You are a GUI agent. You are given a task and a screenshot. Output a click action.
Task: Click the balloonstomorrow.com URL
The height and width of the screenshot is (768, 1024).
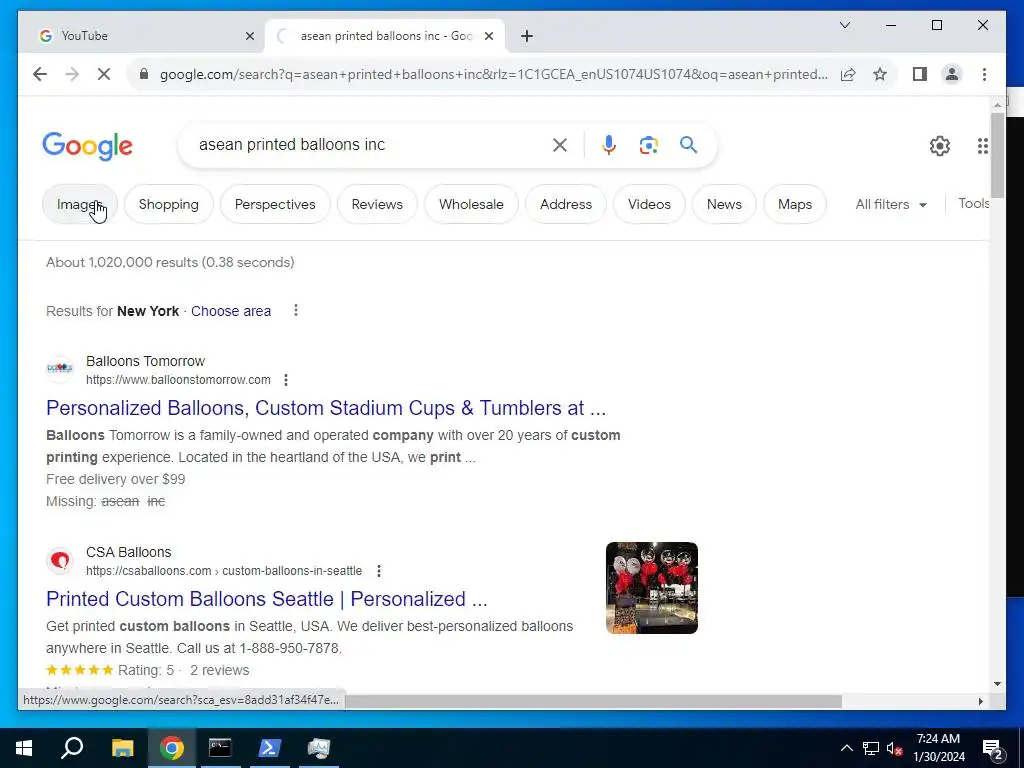(x=178, y=380)
